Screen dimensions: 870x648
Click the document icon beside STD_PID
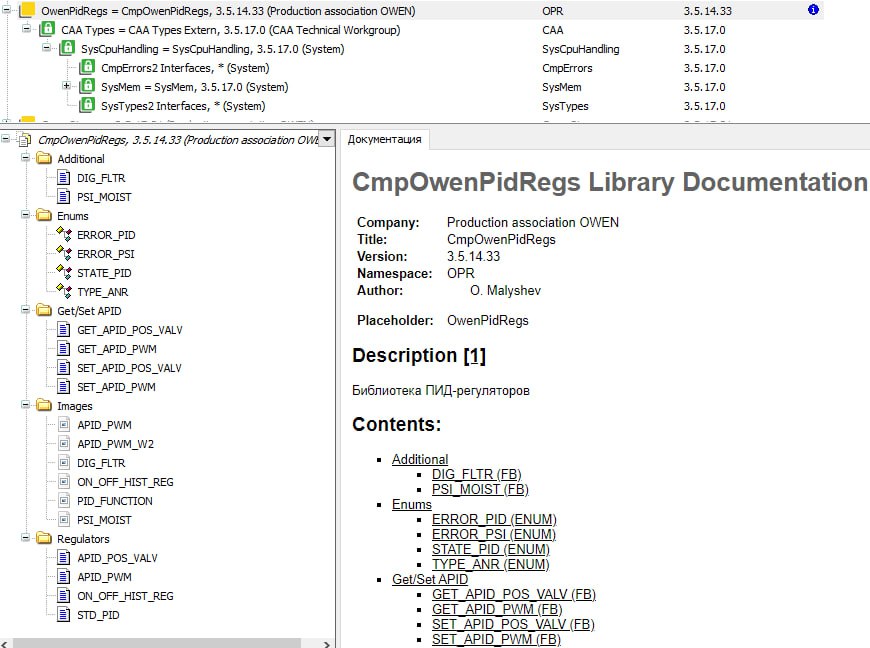(x=64, y=615)
